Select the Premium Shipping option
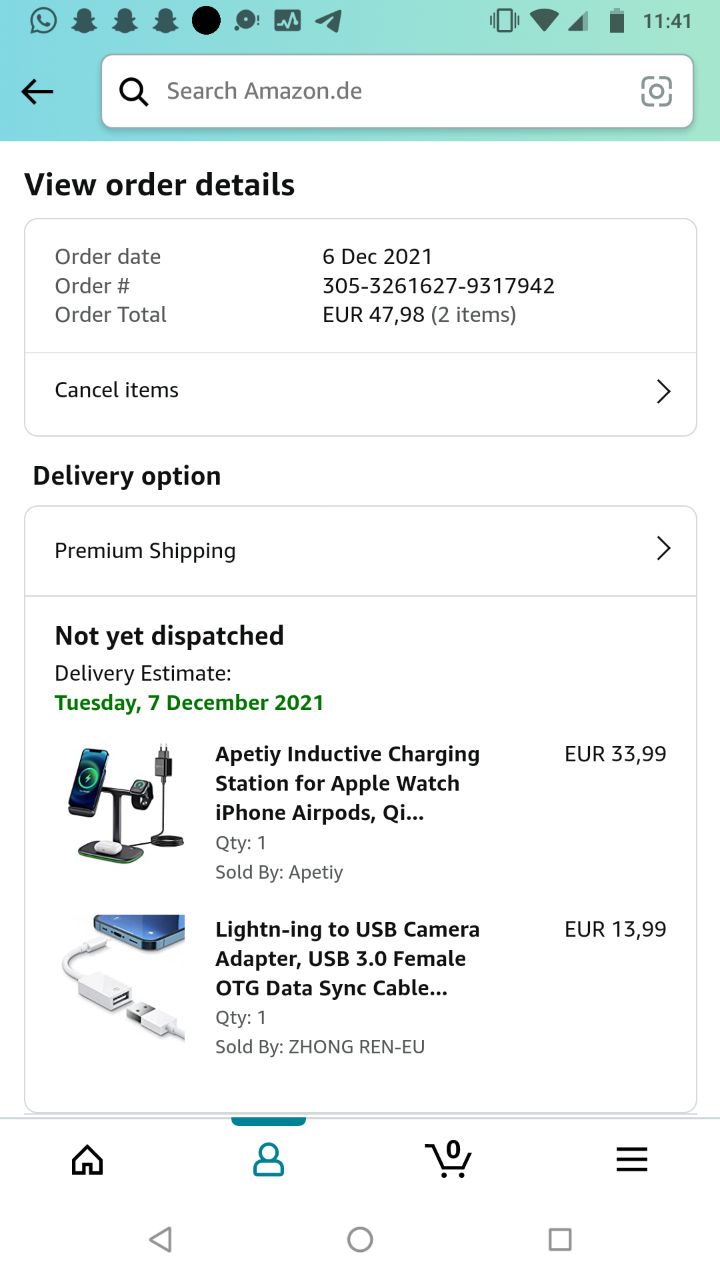720x1280 pixels. 300,550
